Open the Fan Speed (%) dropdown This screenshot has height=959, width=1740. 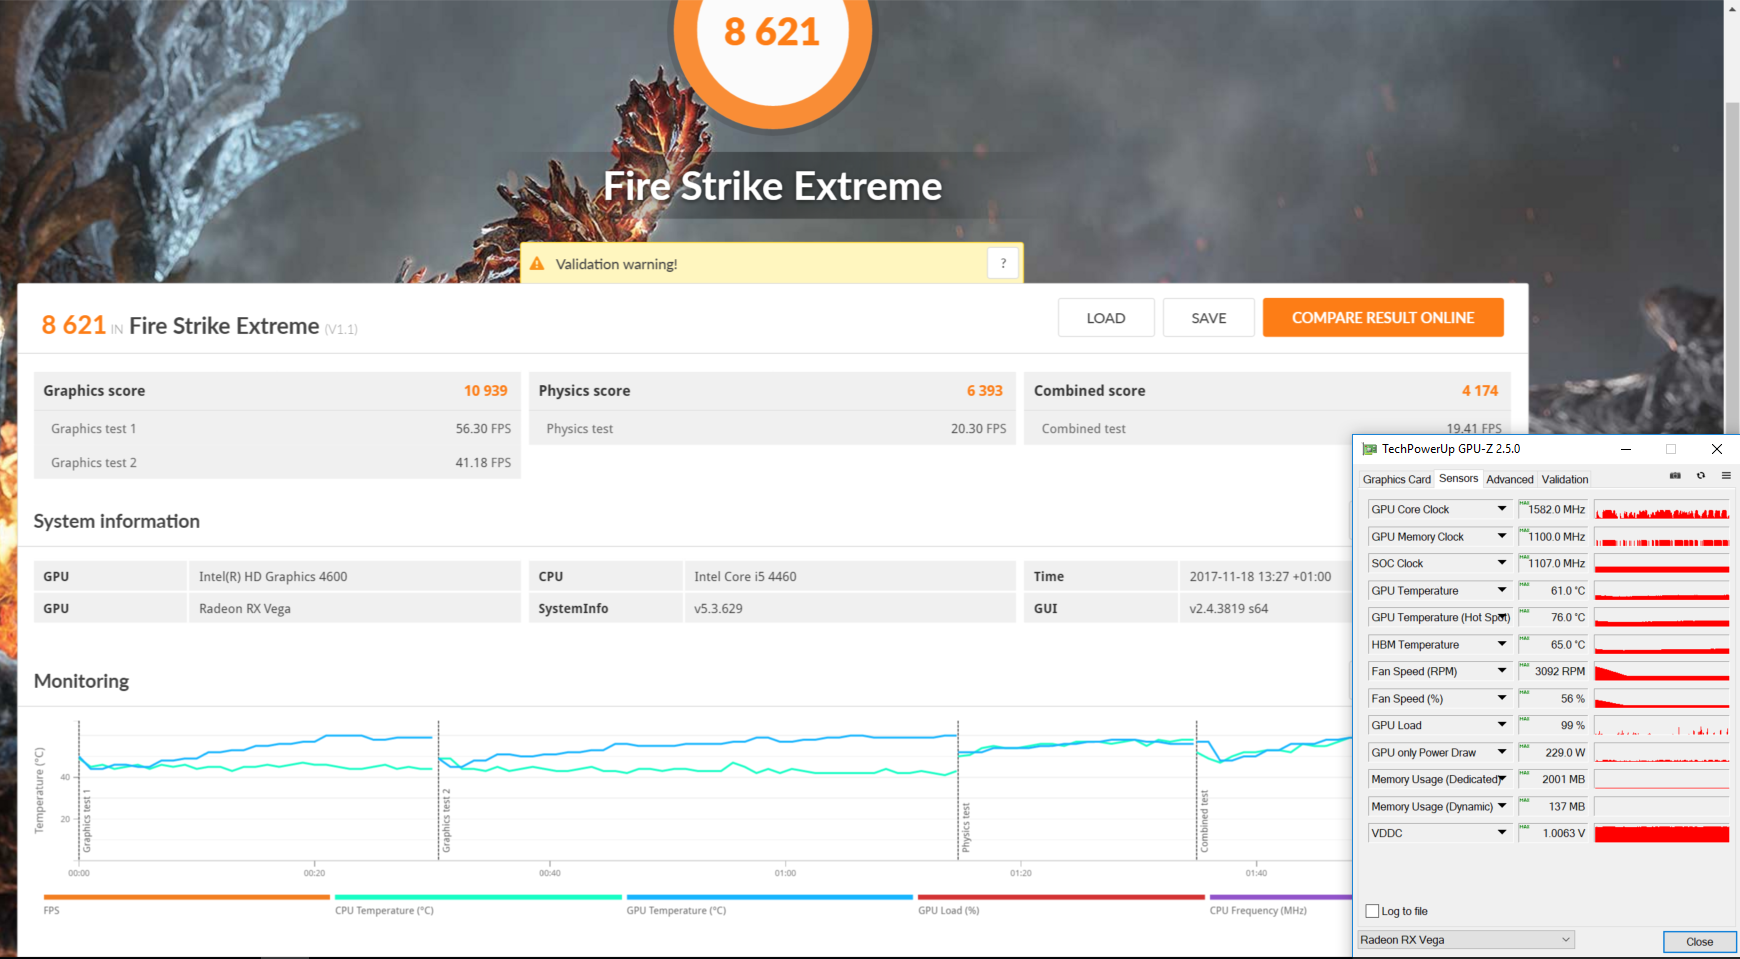point(1502,698)
